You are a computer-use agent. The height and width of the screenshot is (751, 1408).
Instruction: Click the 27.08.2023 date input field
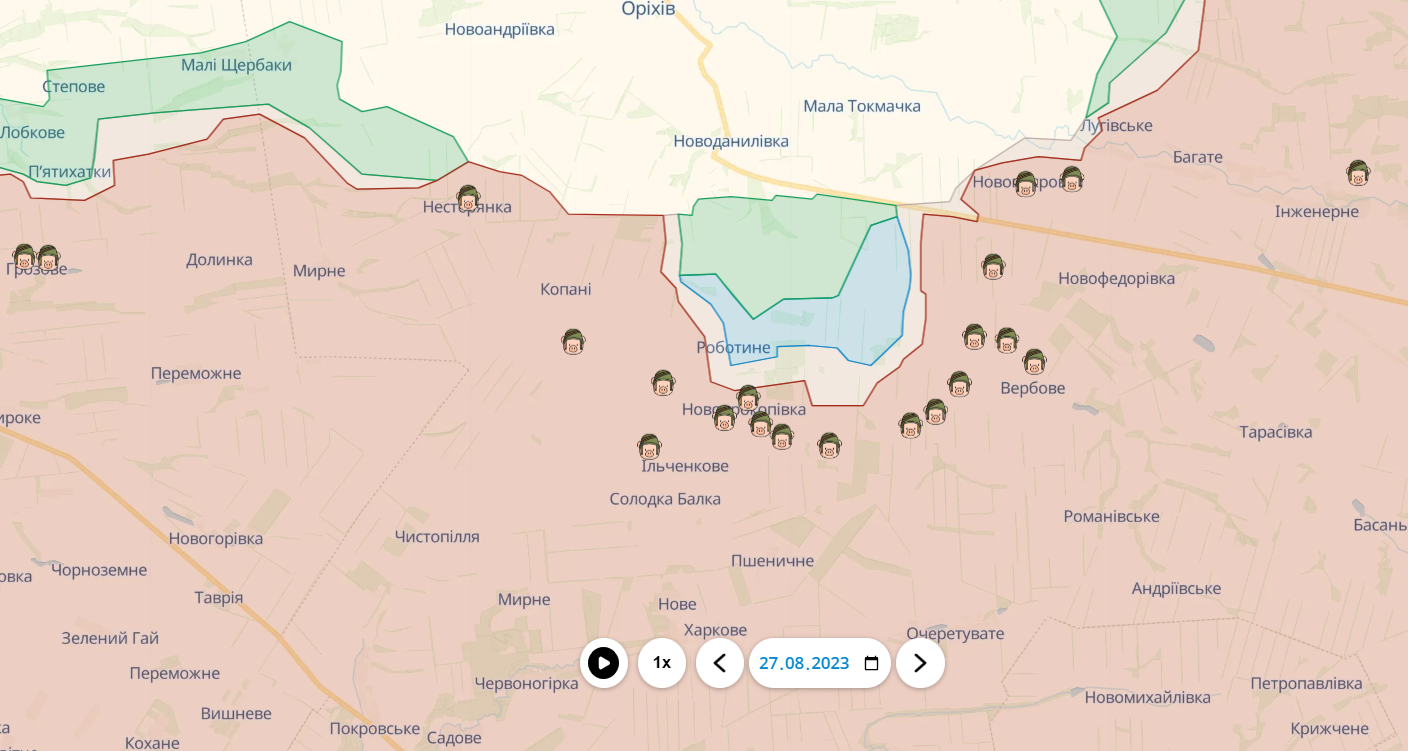point(803,664)
